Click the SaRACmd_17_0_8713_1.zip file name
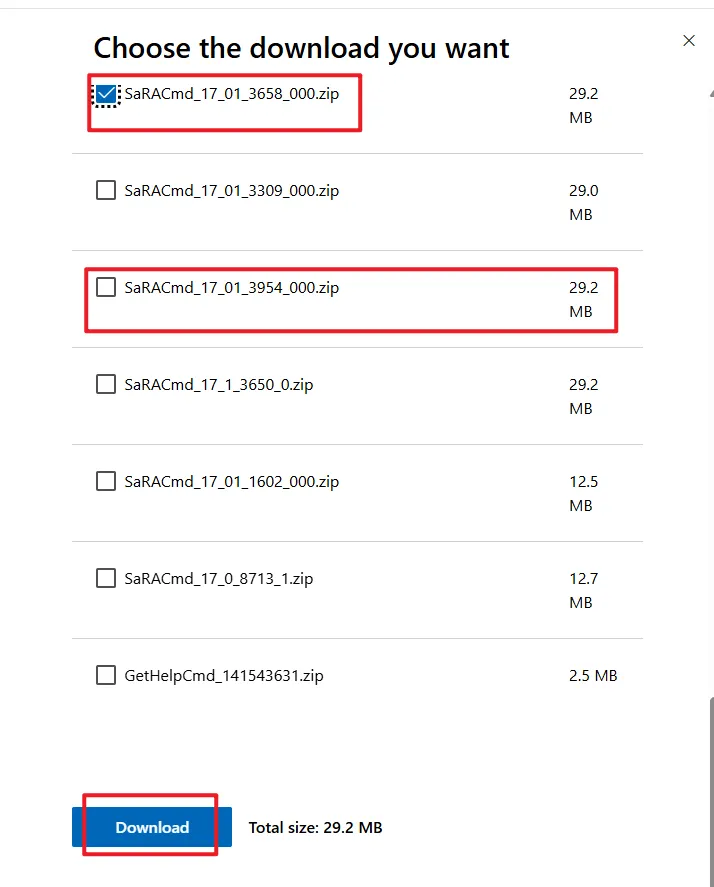The width and height of the screenshot is (714, 887). pos(218,578)
